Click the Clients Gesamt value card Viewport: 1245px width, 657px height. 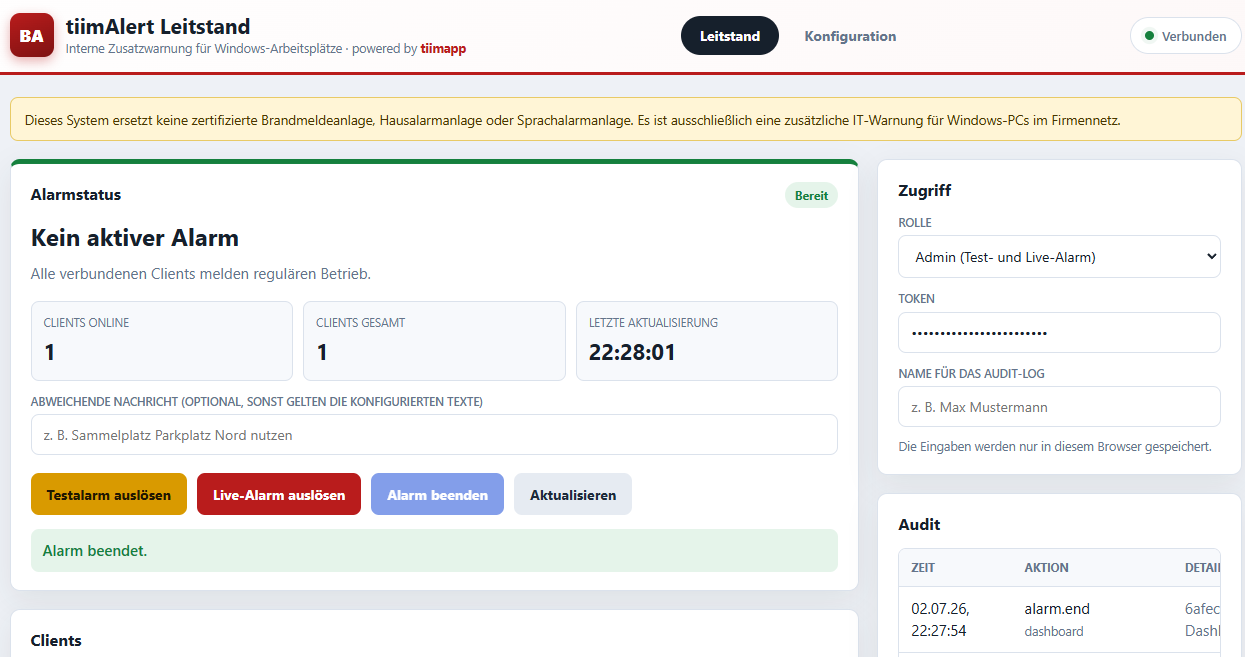[x=434, y=341]
